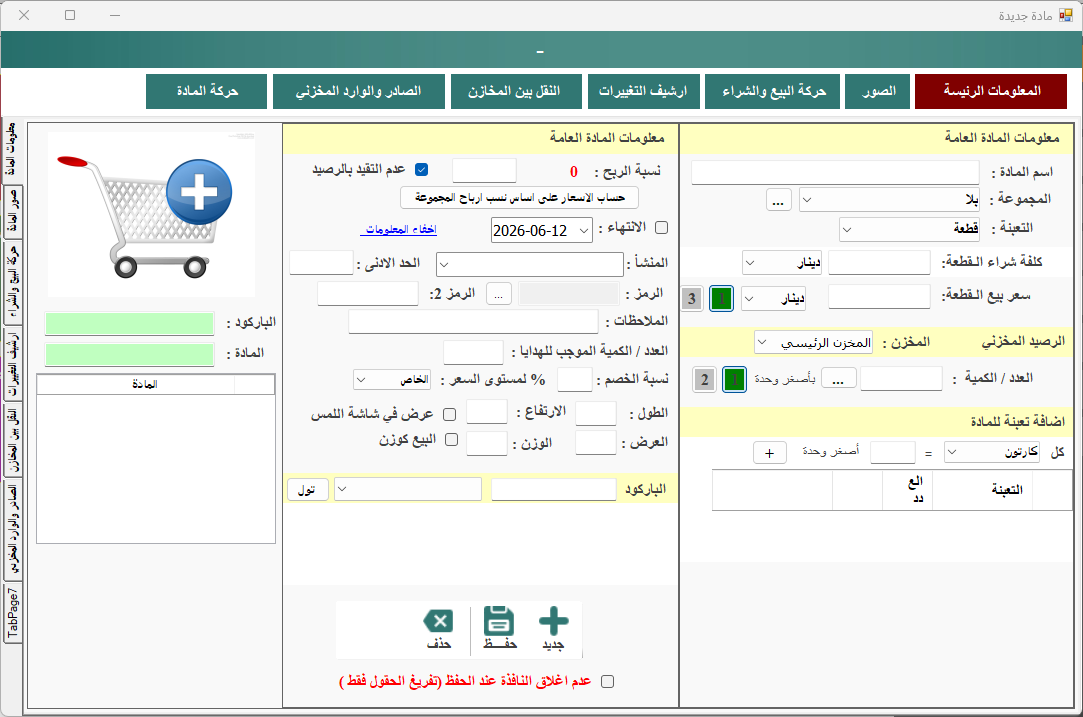Open النقل بين المخازن tab
Image resolution: width=1083 pixels, height=717 pixels.
pos(515,91)
